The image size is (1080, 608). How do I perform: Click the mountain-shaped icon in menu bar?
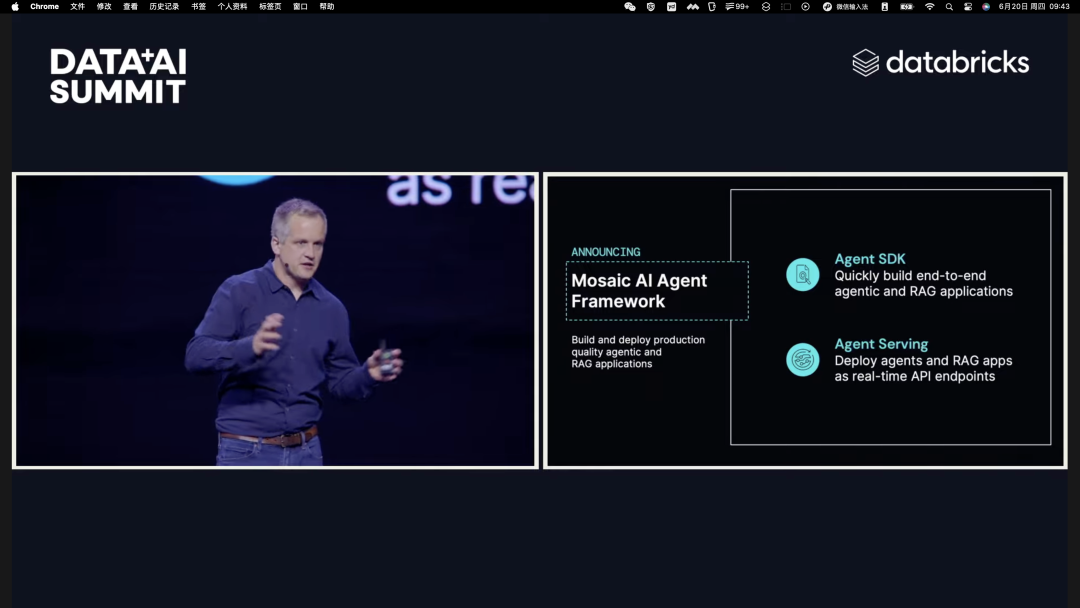(692, 6)
